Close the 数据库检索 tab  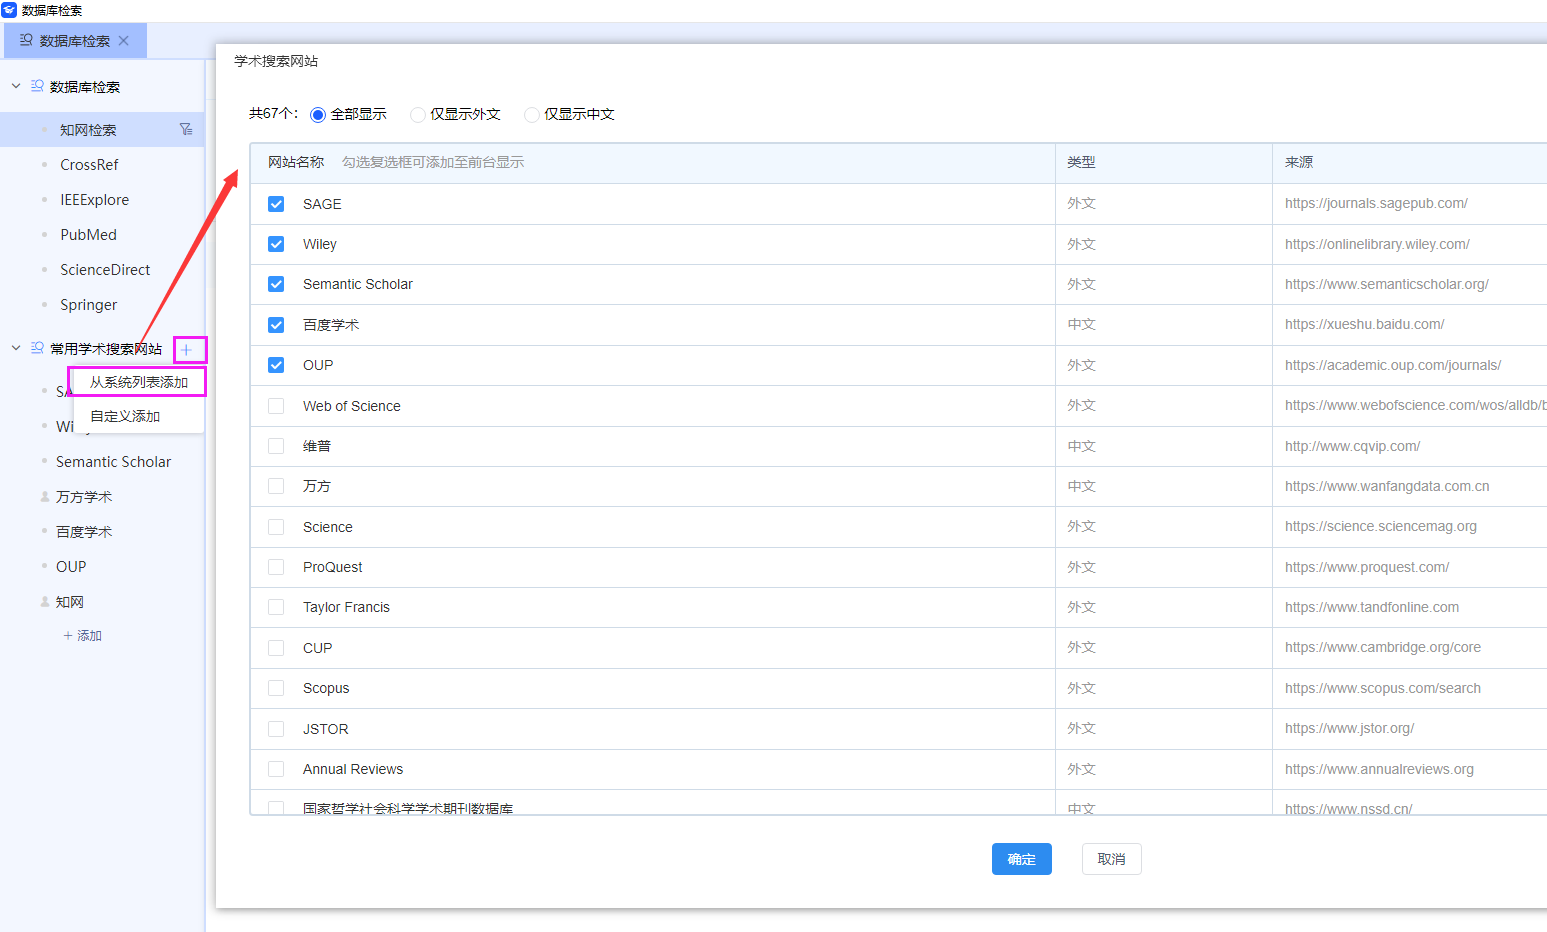coord(124,41)
